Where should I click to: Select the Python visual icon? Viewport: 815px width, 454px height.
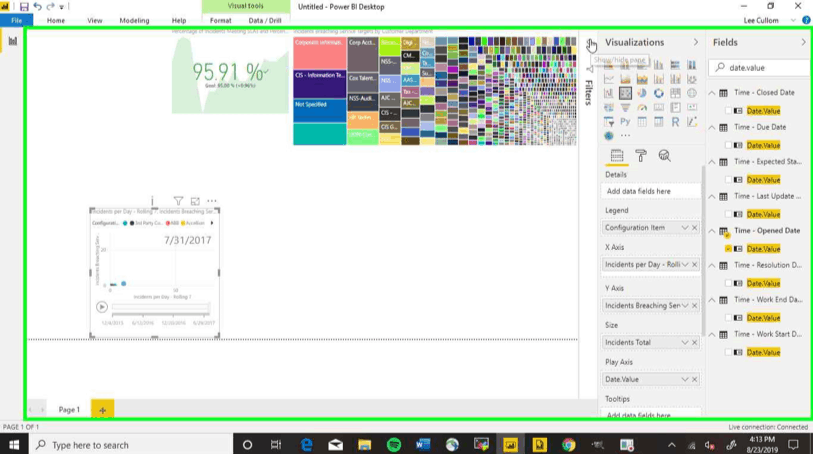tap(625, 122)
